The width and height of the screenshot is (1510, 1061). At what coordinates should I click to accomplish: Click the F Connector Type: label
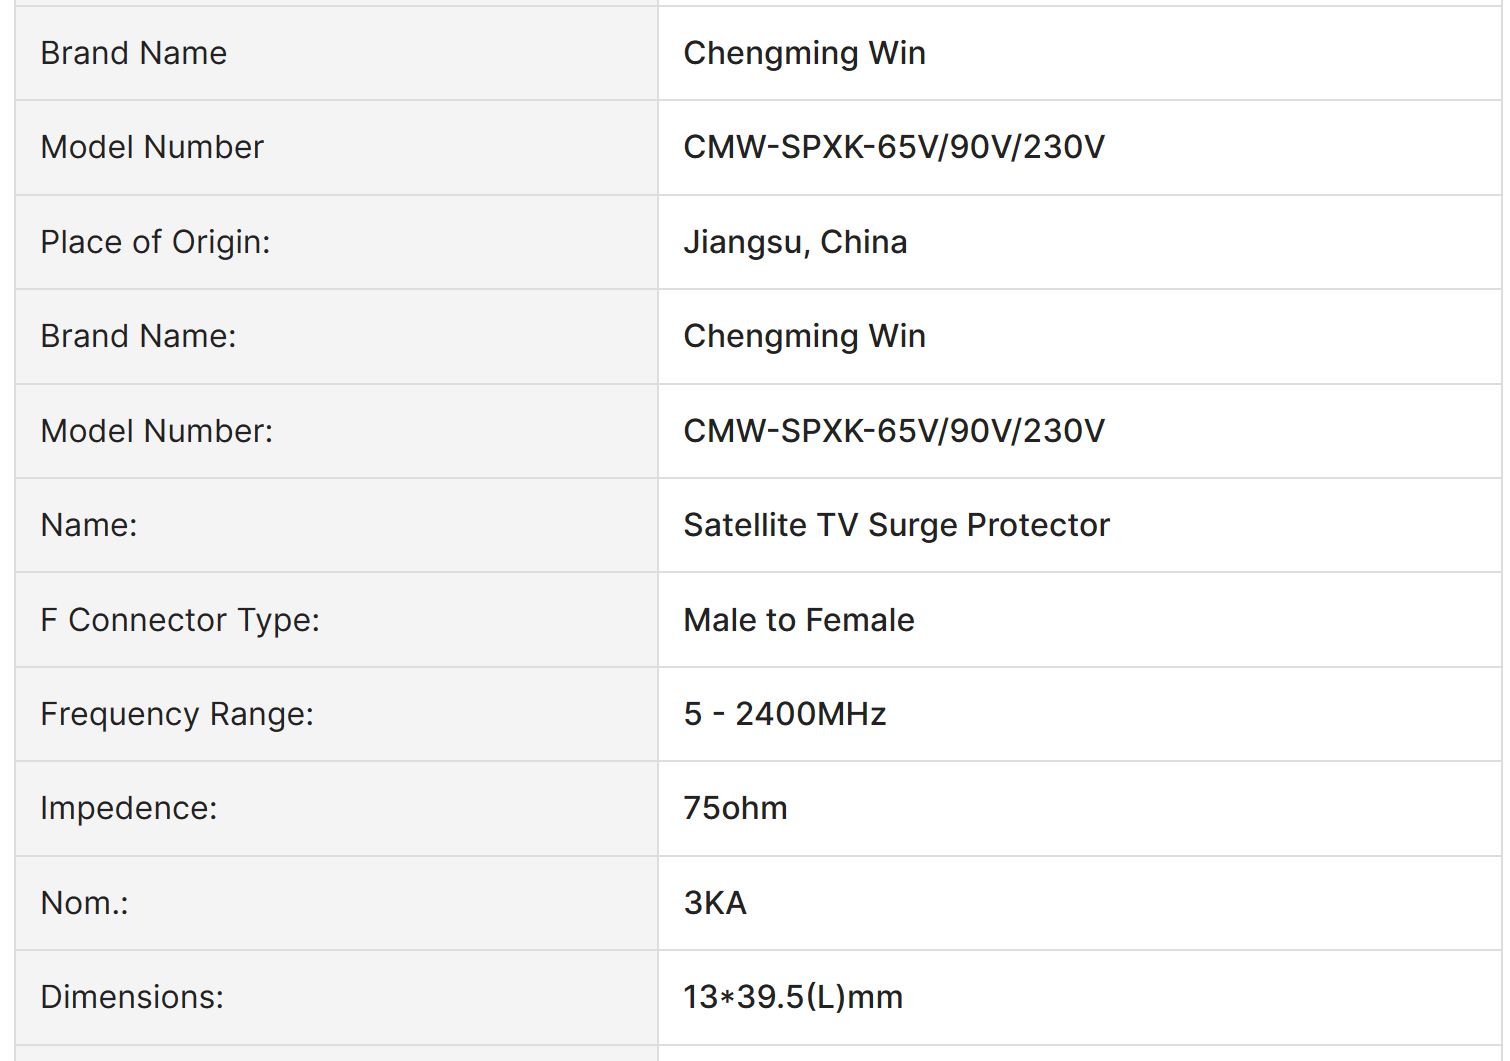pos(180,620)
